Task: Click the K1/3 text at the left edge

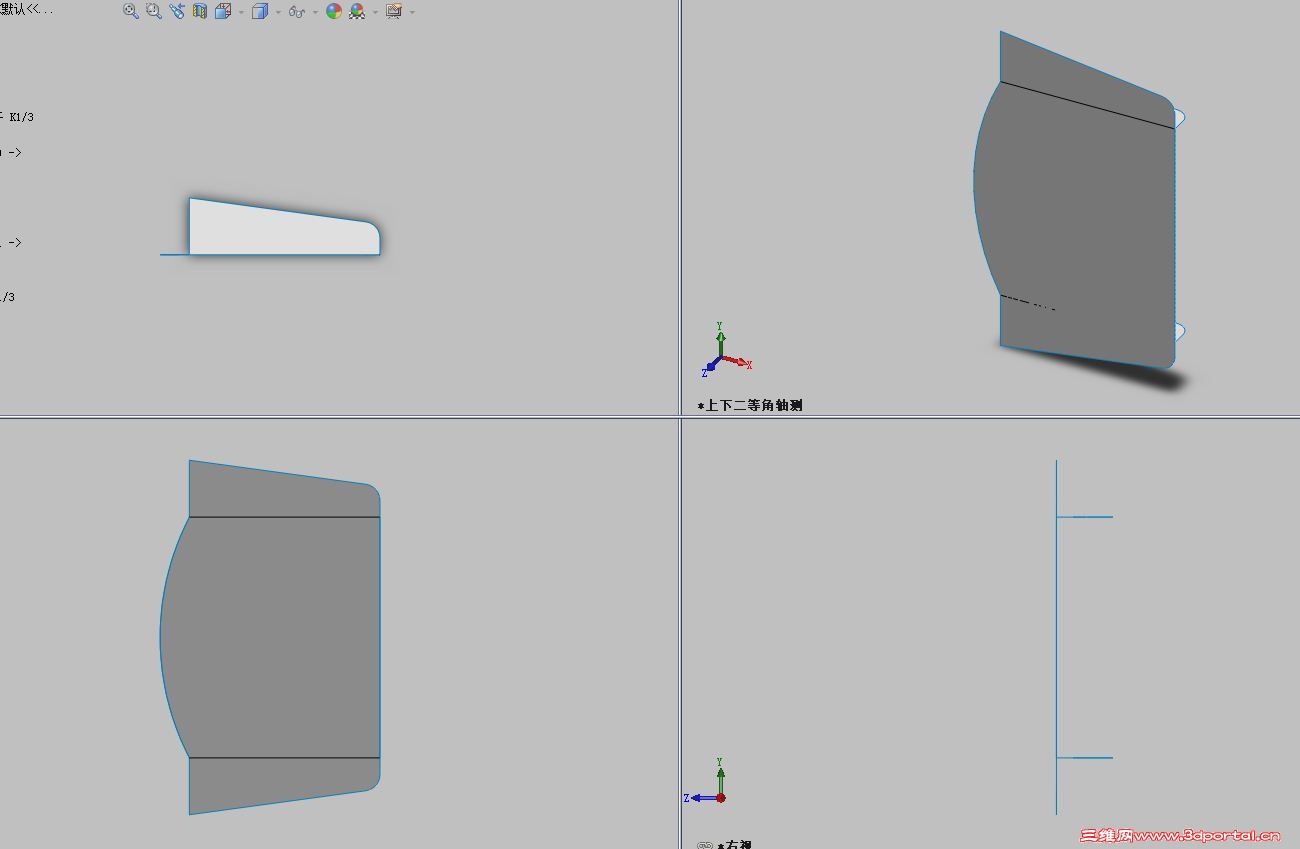Action: coord(21,117)
